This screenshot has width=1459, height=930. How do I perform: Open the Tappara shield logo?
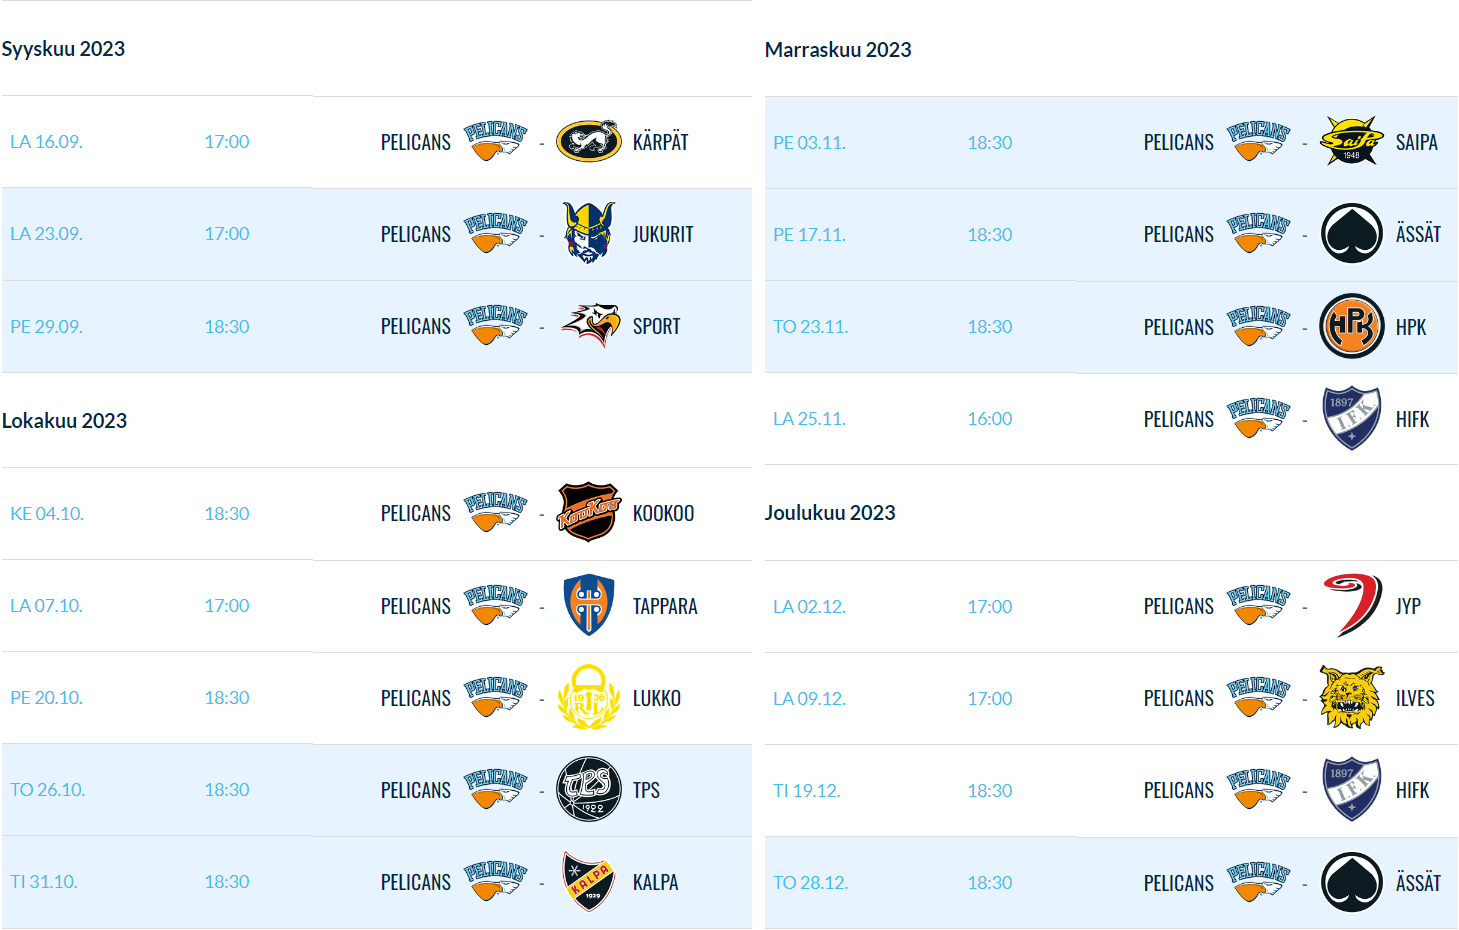[589, 605]
